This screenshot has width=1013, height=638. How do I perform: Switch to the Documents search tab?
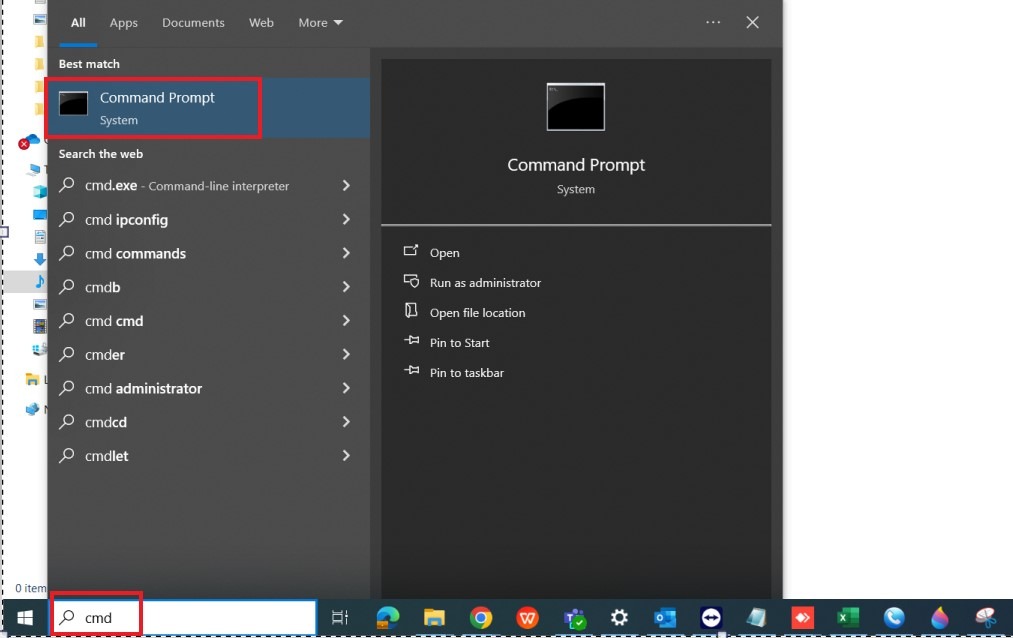click(193, 23)
